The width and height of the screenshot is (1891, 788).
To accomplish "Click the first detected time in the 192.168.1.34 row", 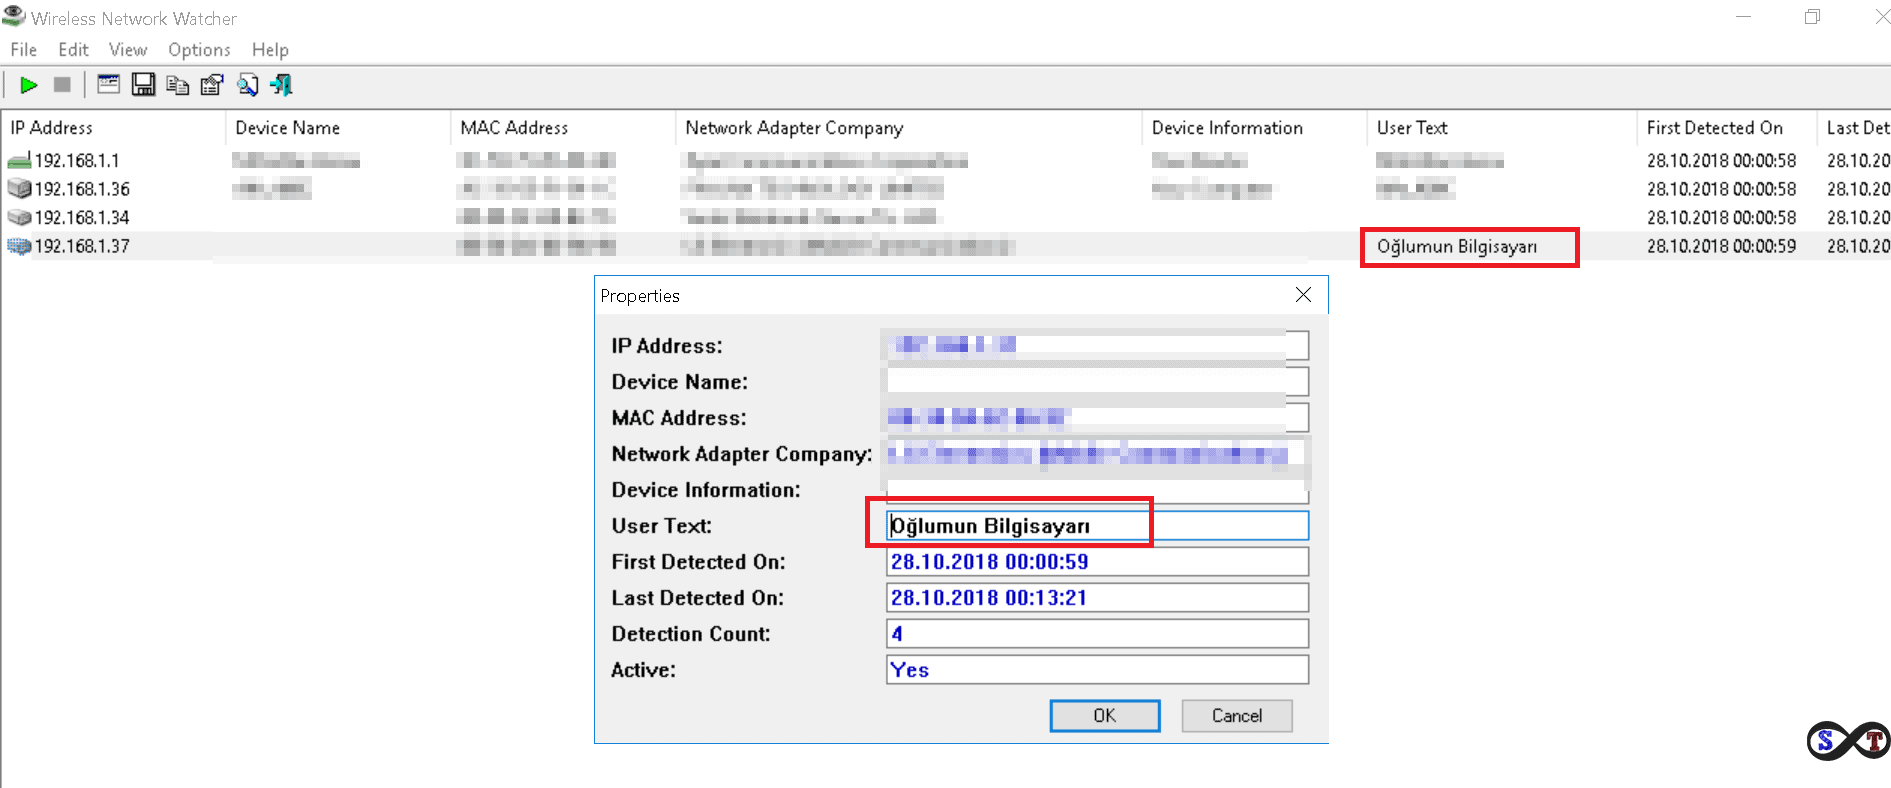I will click(x=1721, y=217).
